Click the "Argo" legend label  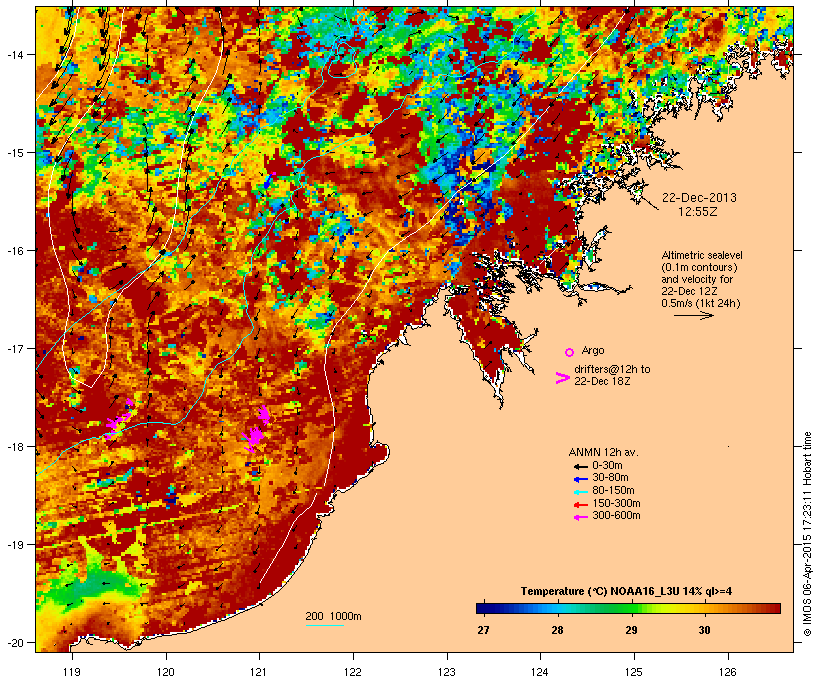click(x=593, y=350)
